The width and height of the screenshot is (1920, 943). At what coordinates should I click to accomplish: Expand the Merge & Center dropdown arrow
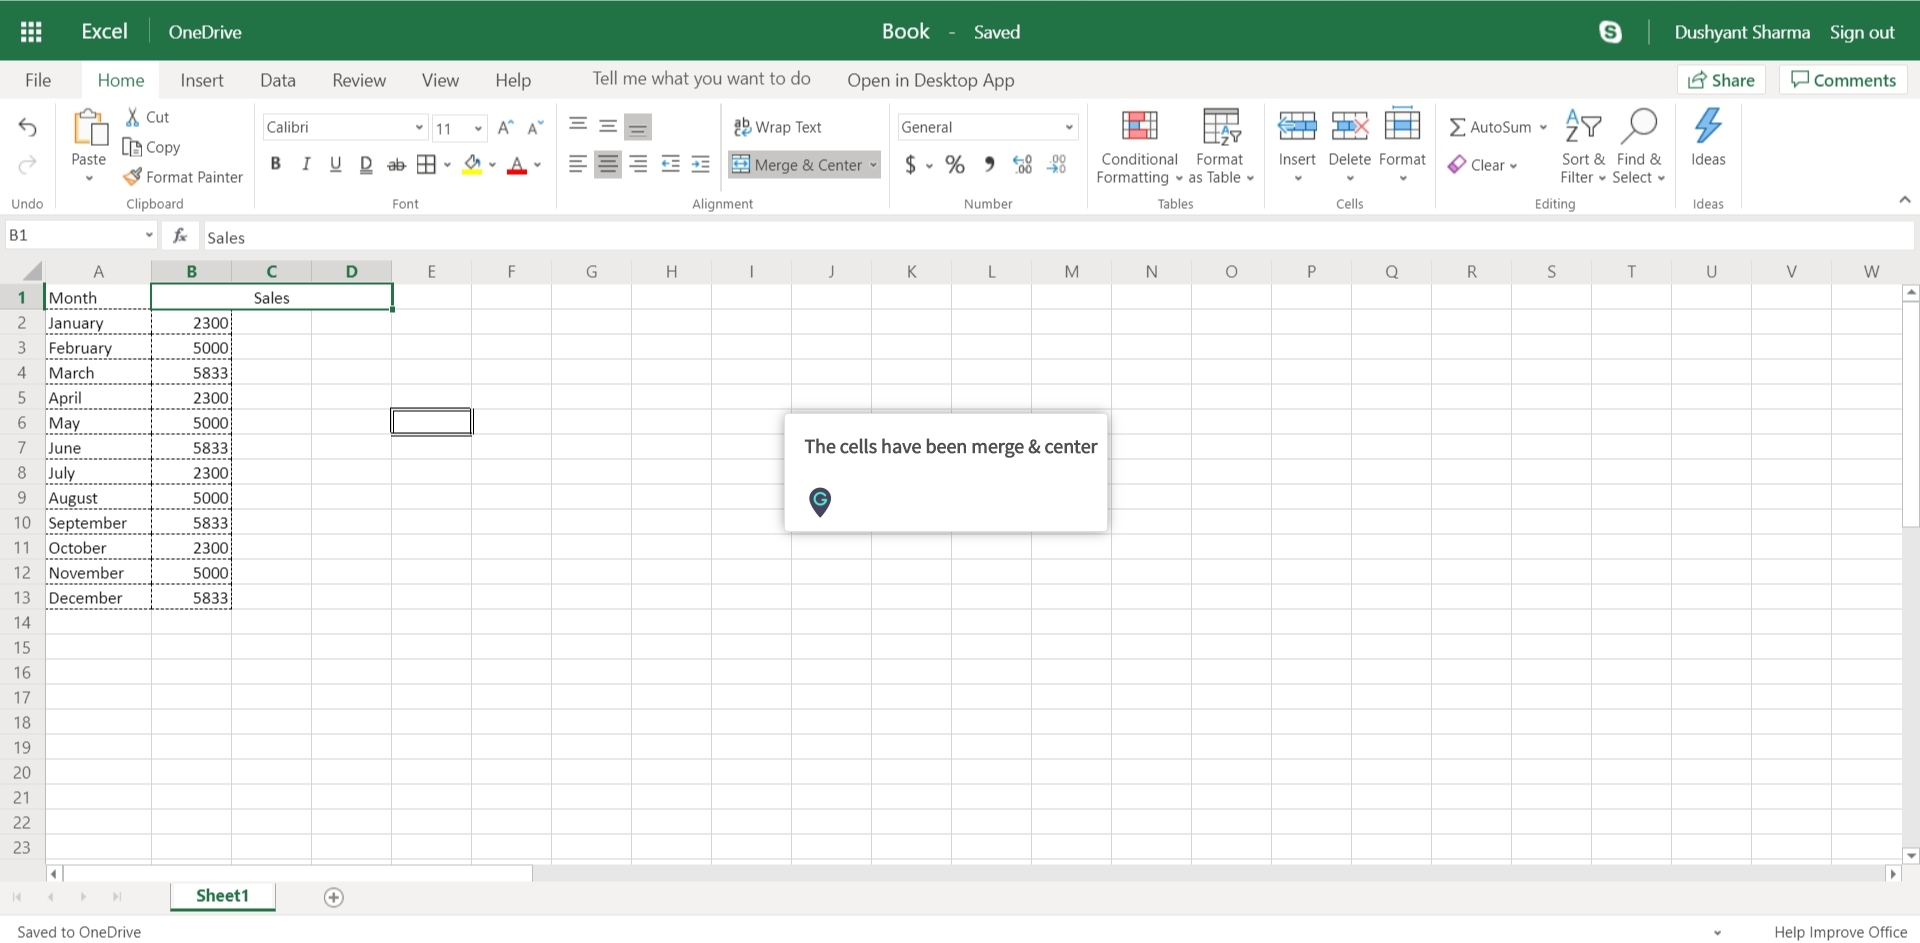[x=873, y=165]
